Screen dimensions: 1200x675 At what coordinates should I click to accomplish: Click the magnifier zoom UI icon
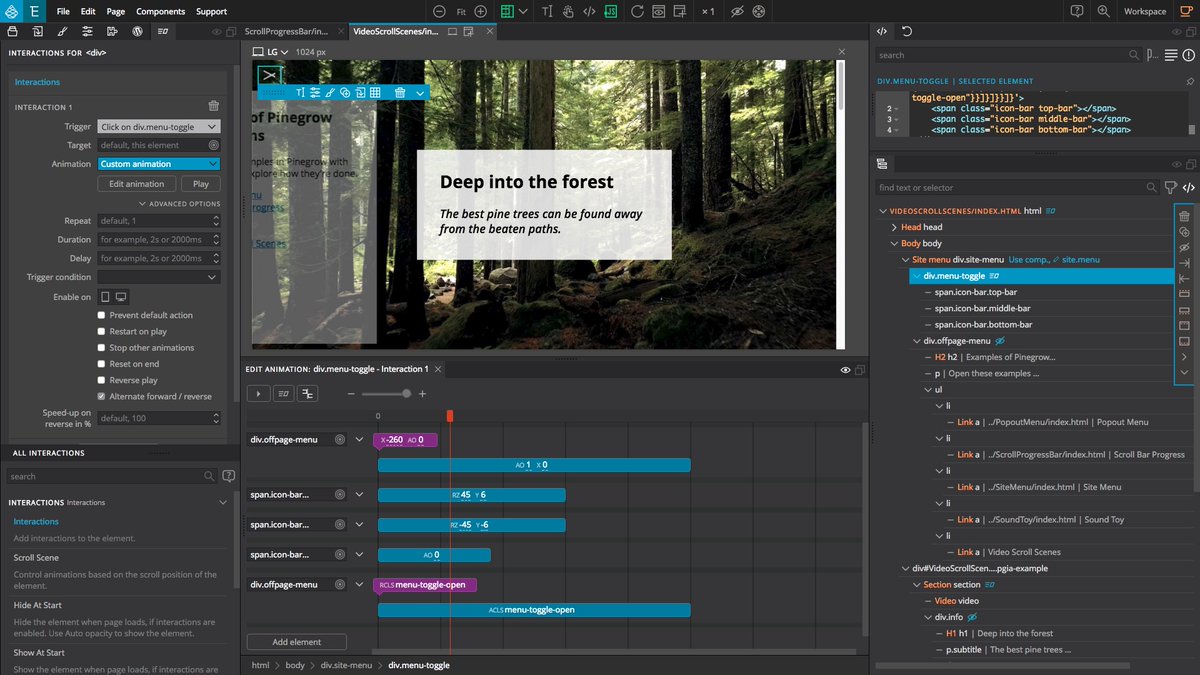click(1103, 11)
